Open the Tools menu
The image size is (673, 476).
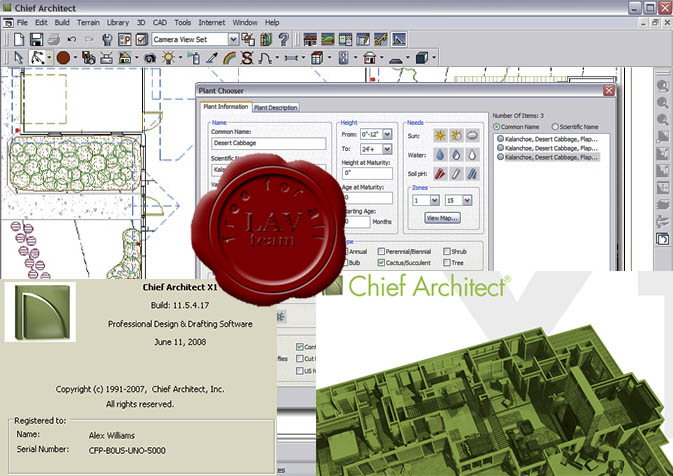pos(182,22)
